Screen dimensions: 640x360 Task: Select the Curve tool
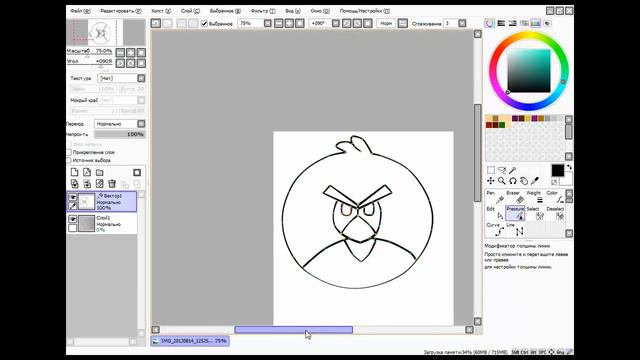[x=495, y=229]
